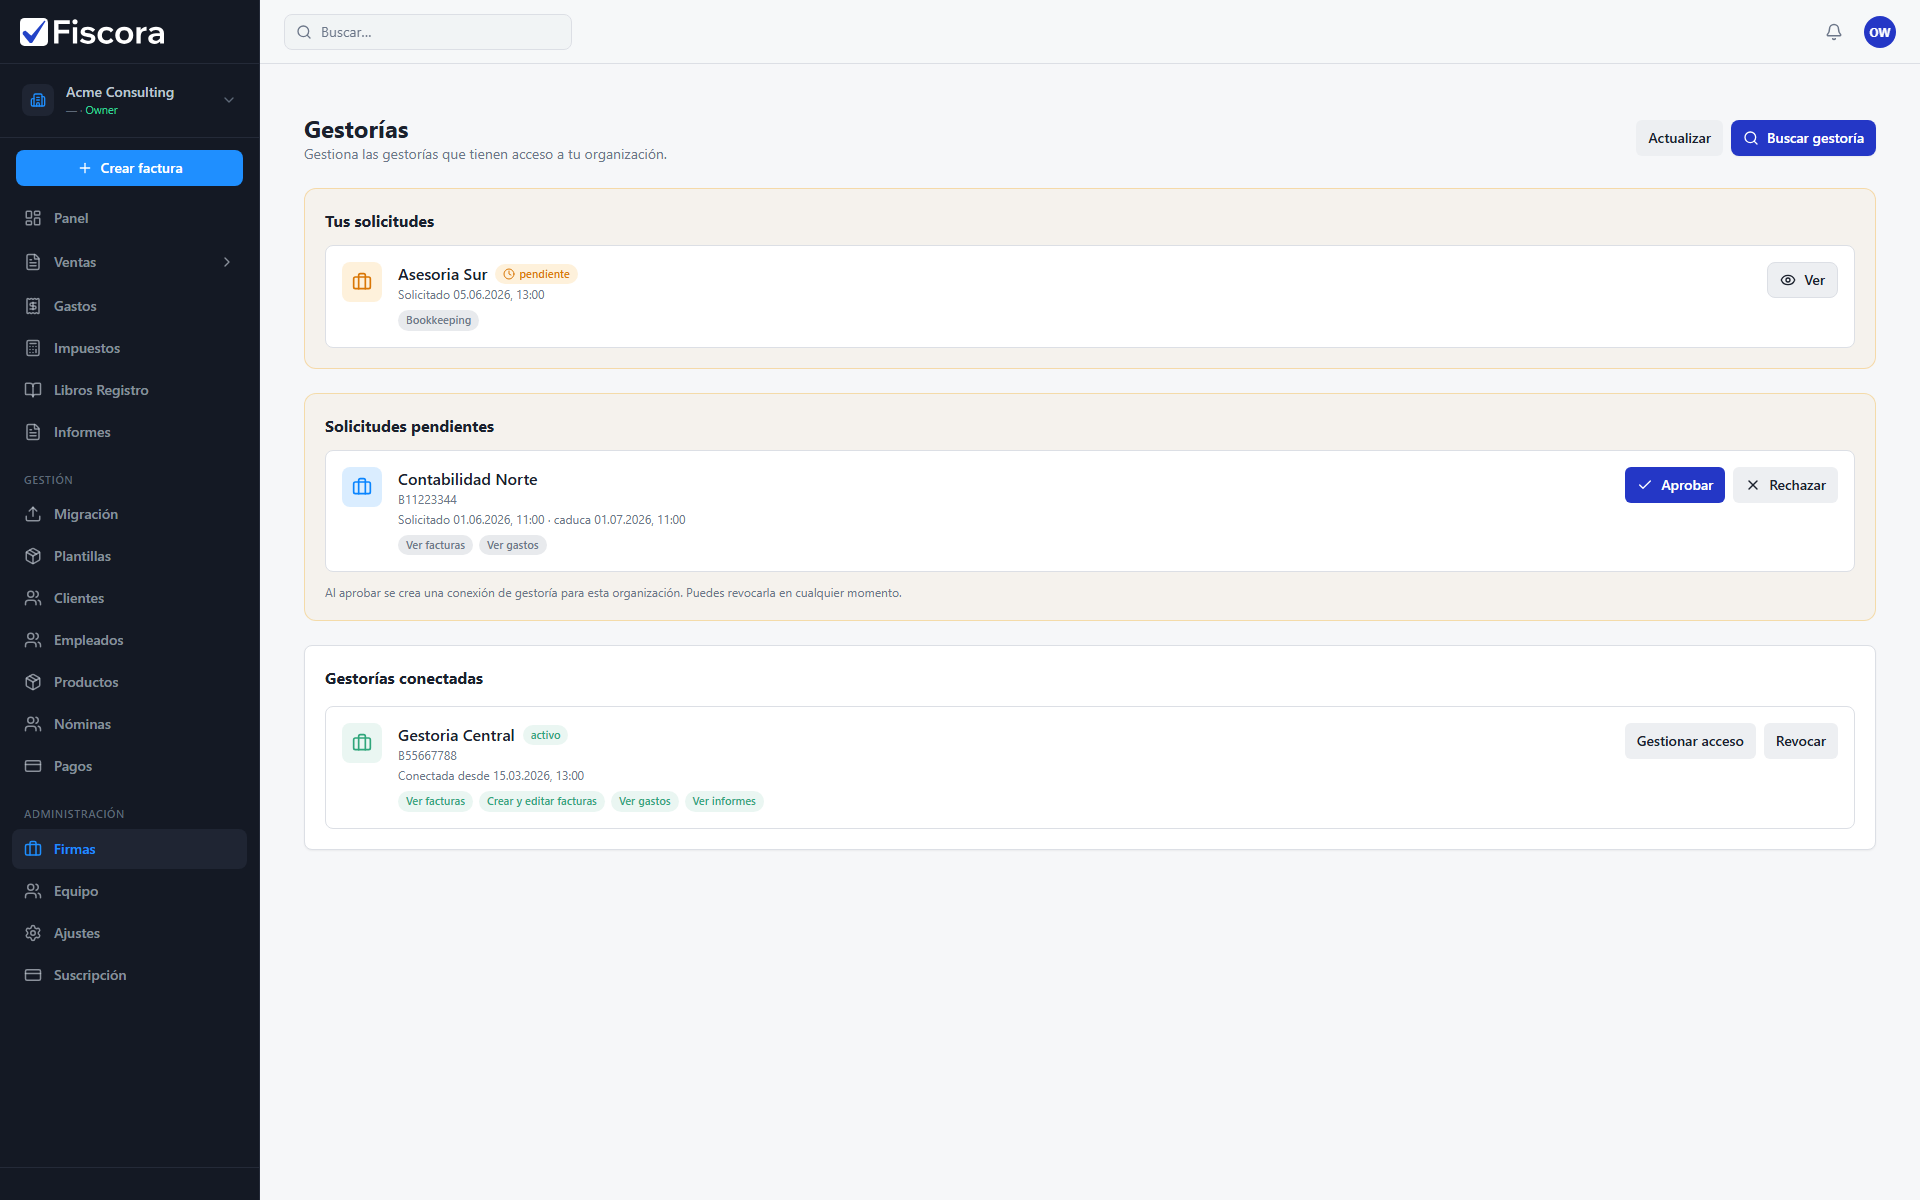The width and height of the screenshot is (1920, 1200).
Task: Open Plantillas from sidebar
Action: coord(129,556)
